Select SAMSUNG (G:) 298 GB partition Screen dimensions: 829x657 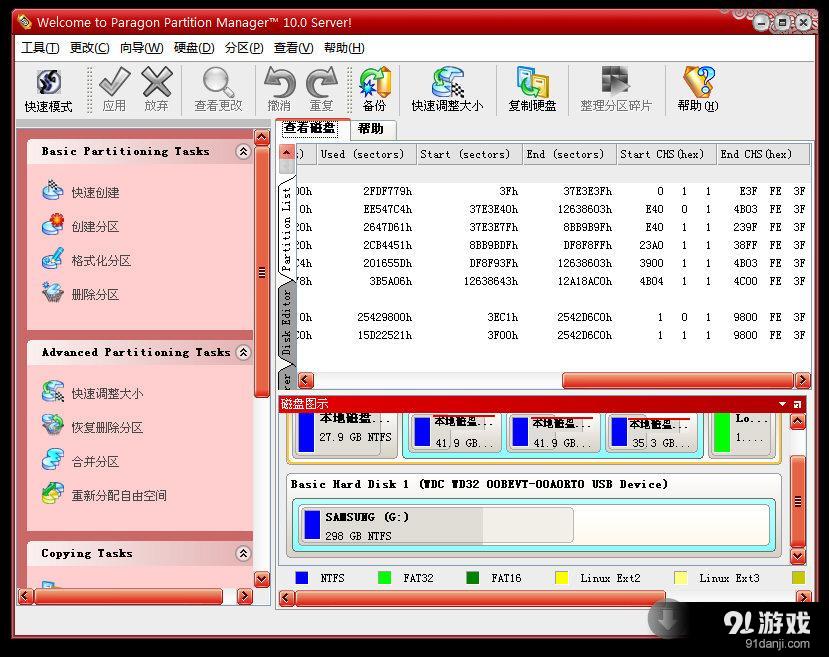click(436, 525)
